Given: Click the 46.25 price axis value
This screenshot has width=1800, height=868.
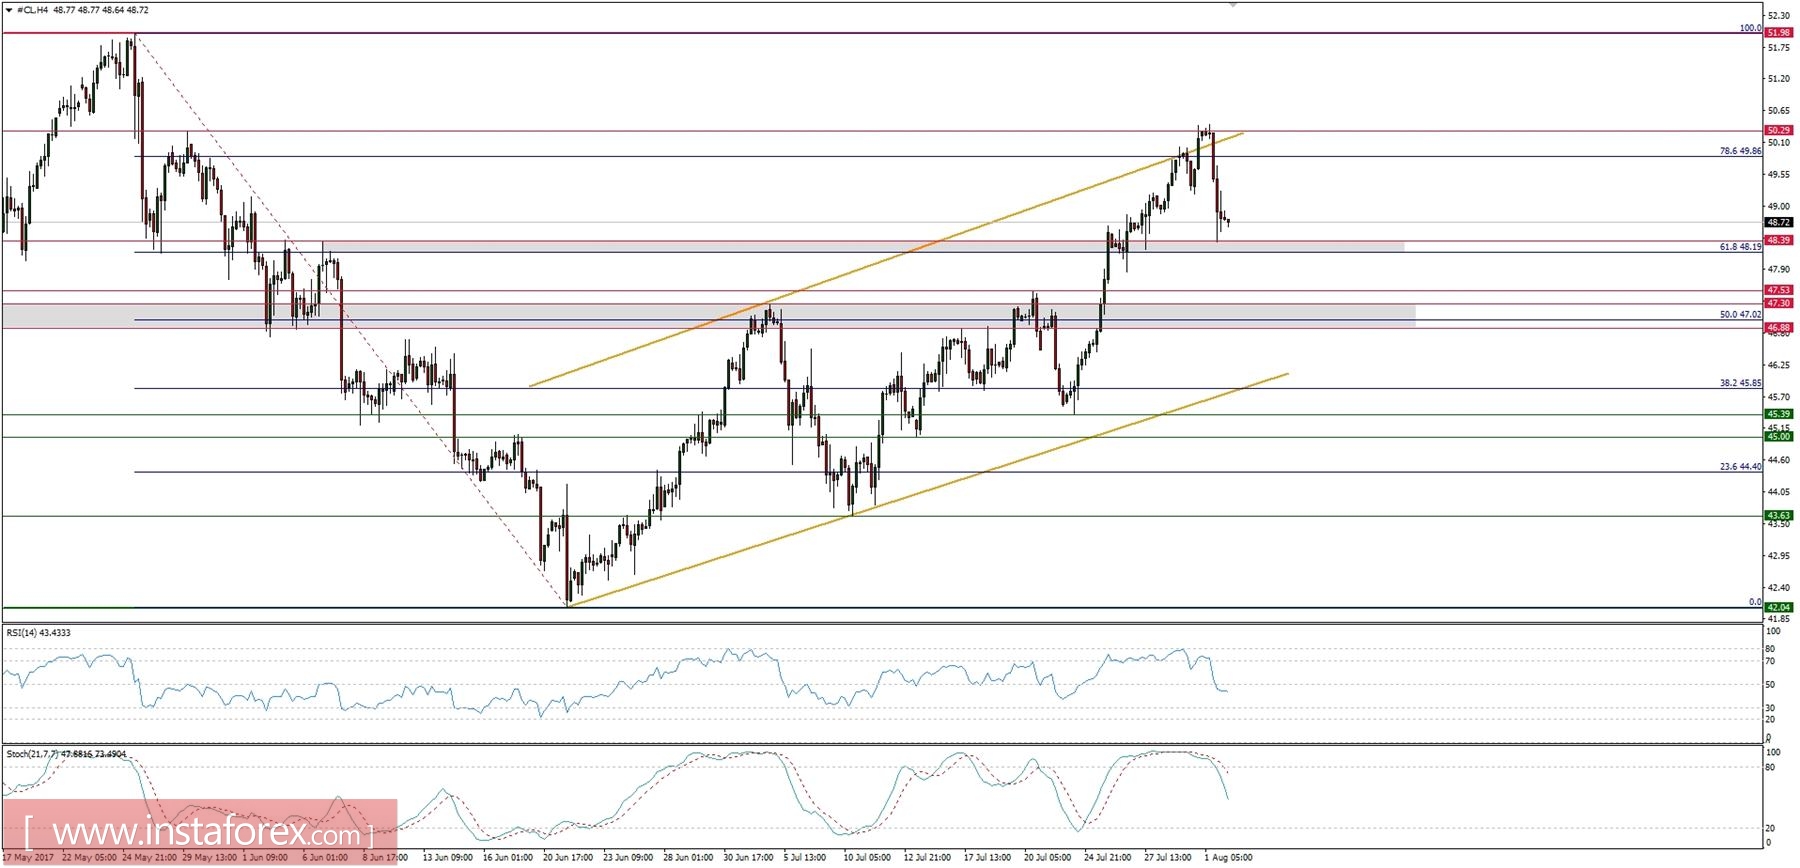Looking at the screenshot, I should pos(1779,365).
